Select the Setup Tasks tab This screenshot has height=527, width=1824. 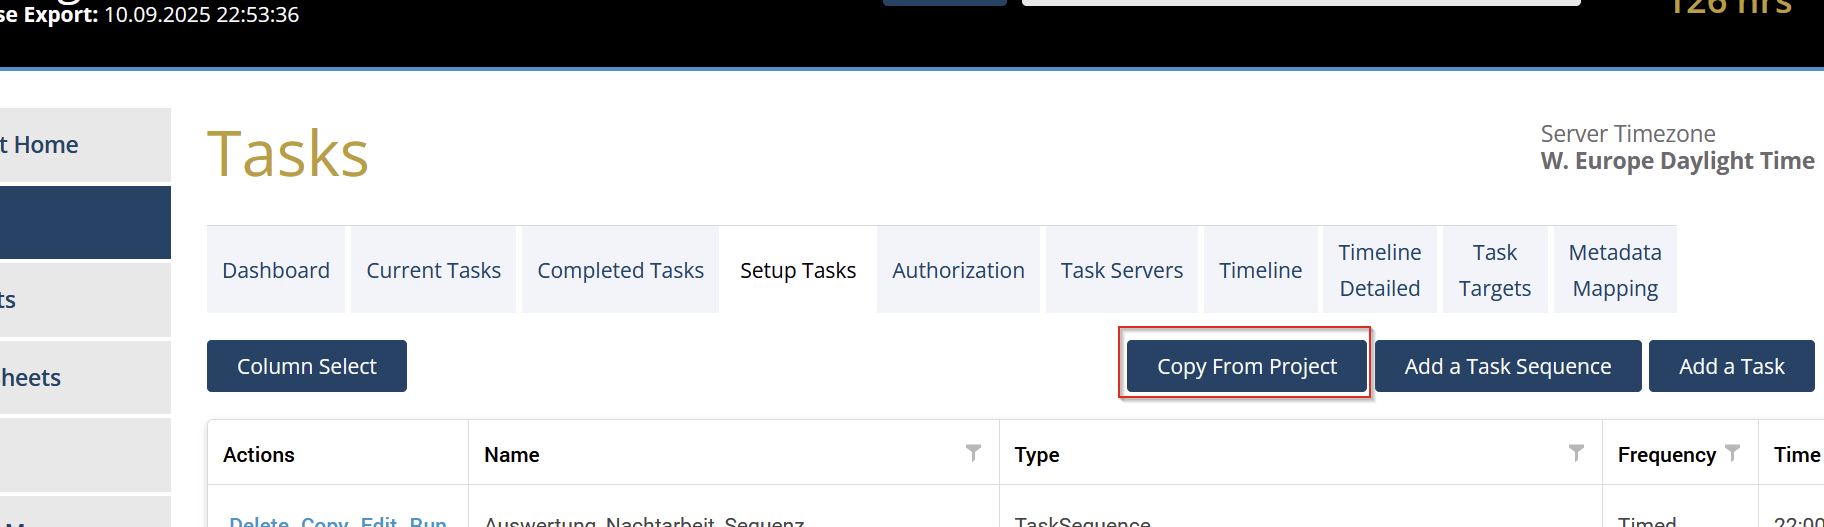coord(798,270)
